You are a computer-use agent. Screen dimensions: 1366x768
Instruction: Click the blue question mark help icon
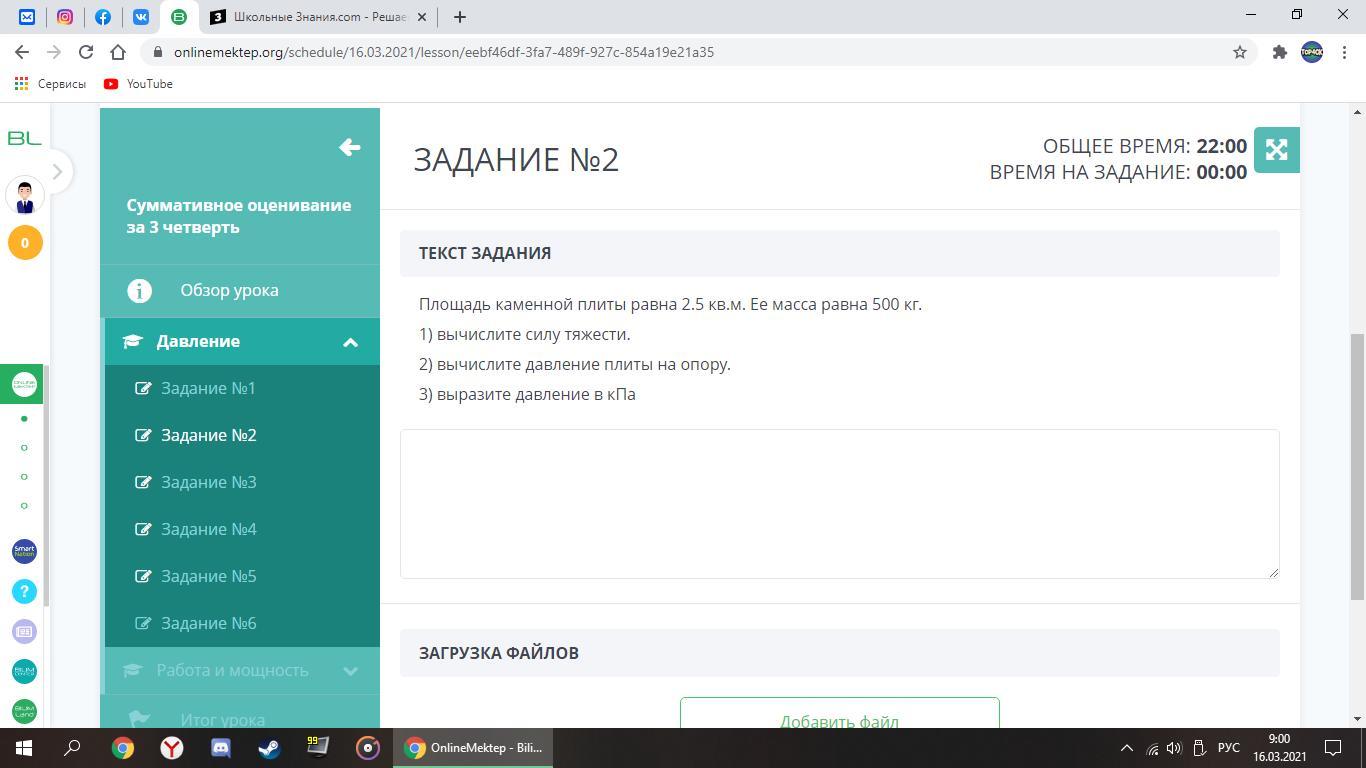pyautogui.click(x=24, y=591)
